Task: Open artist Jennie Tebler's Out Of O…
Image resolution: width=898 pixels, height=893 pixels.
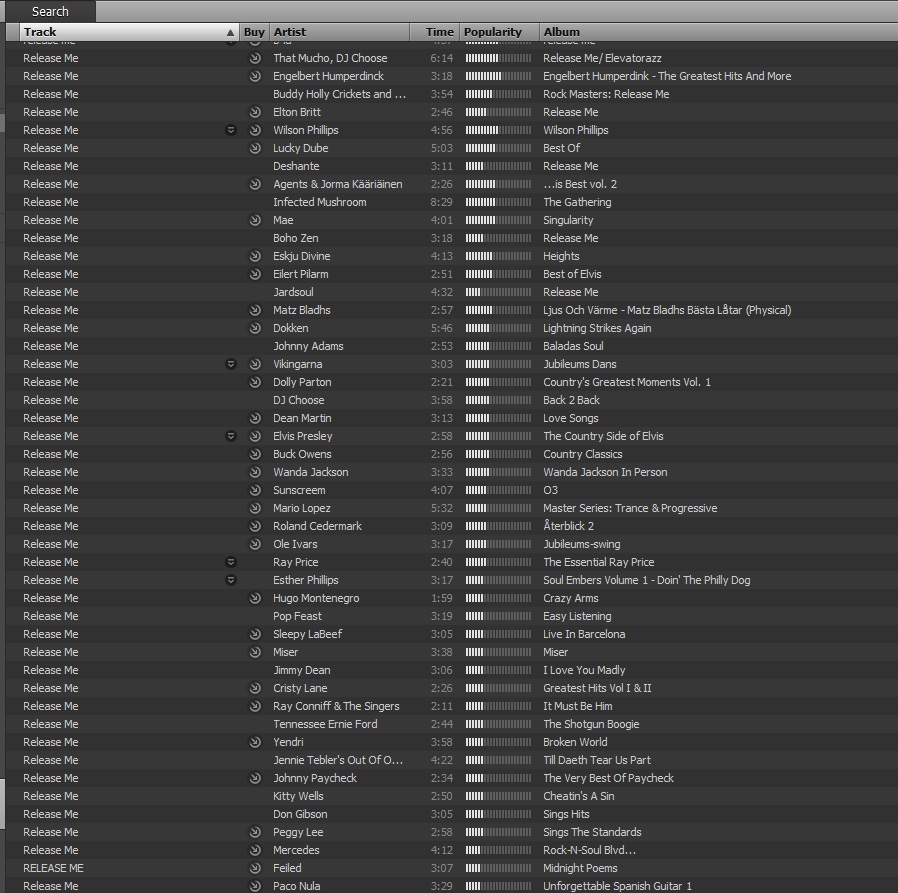Action: click(x=338, y=760)
